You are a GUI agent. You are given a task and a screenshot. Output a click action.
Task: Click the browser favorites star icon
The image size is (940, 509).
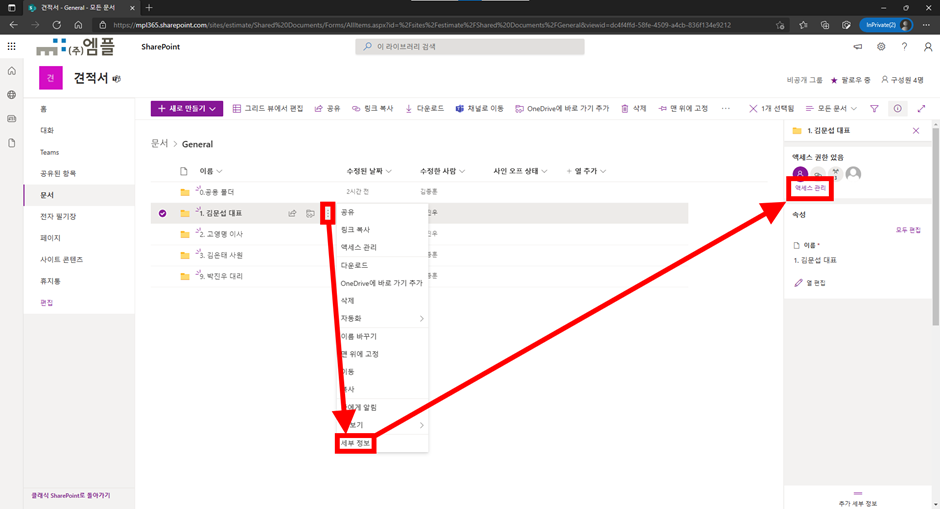click(x=780, y=25)
